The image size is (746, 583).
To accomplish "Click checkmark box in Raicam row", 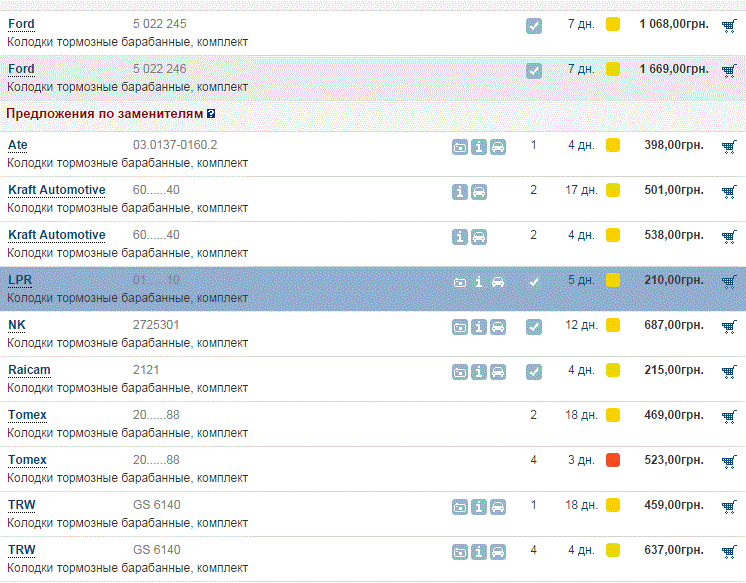I will coord(534,372).
